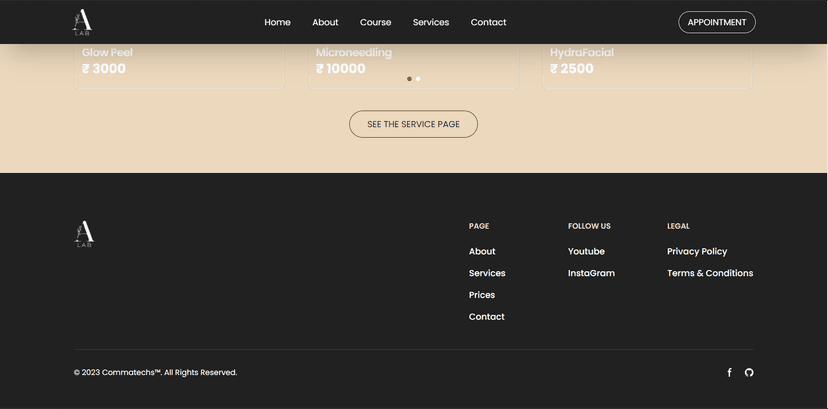This screenshot has width=828, height=409.
Task: Open About in the top navigation
Action: [x=325, y=22]
